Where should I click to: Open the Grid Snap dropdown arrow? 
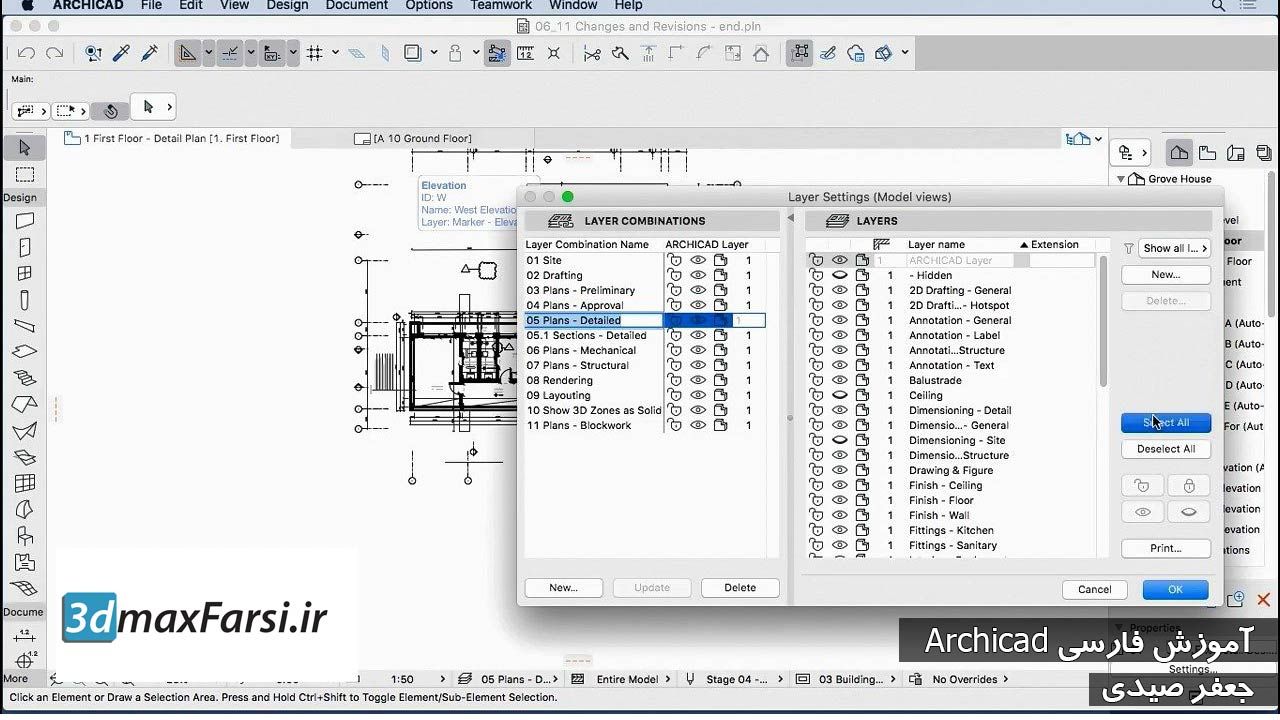(x=335, y=53)
